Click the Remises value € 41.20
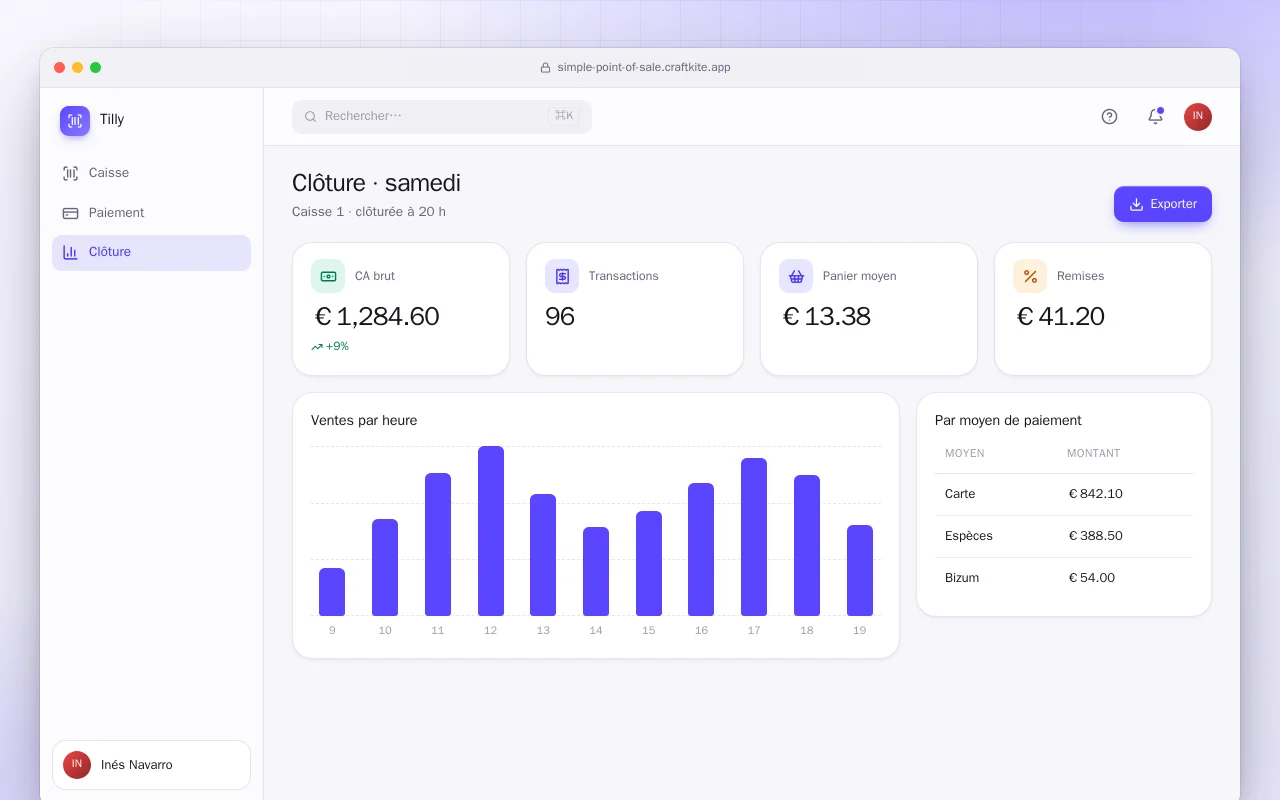The width and height of the screenshot is (1280, 800). (x=1060, y=317)
